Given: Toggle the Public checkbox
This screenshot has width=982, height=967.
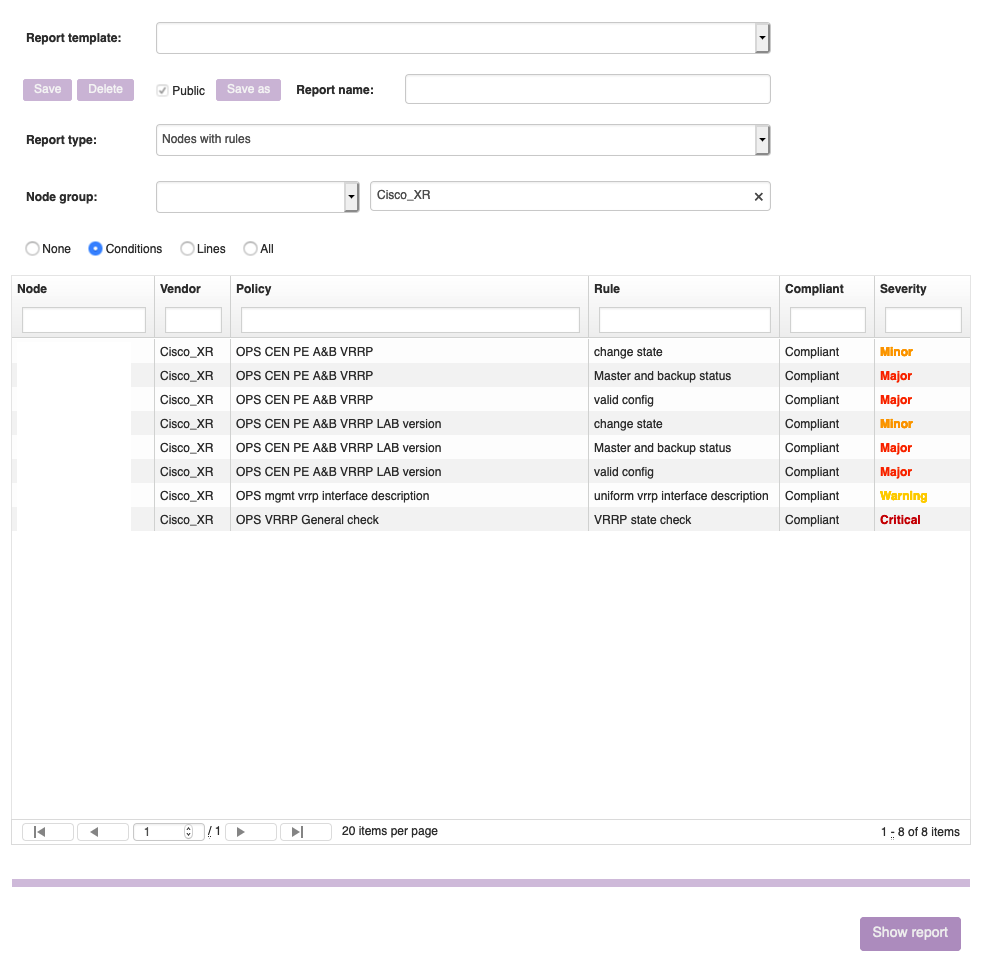Looking at the screenshot, I should (162, 90).
